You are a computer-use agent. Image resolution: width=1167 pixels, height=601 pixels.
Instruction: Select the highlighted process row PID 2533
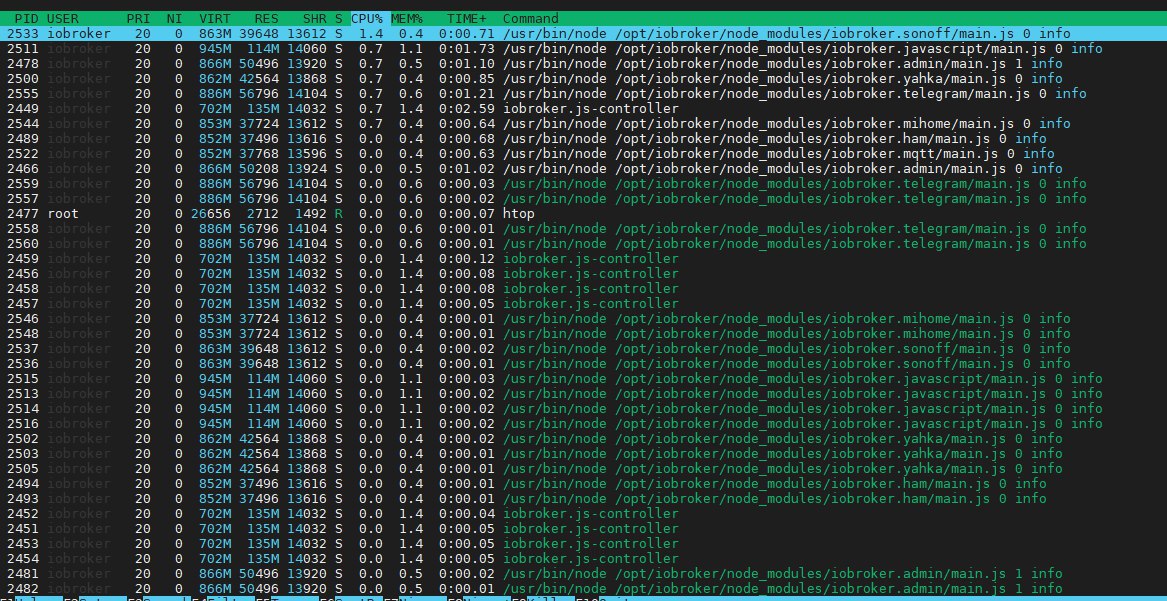pyautogui.click(x=584, y=33)
